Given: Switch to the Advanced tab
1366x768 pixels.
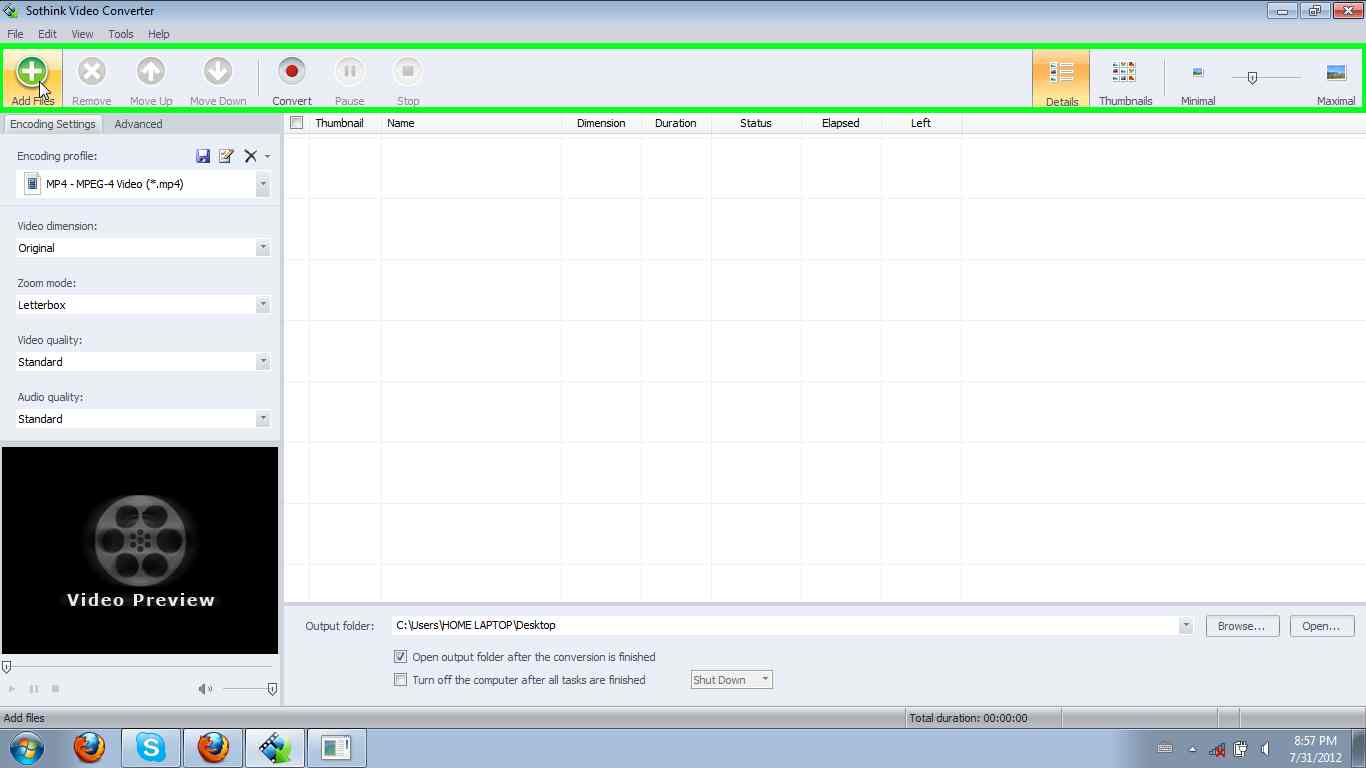Looking at the screenshot, I should click(138, 124).
